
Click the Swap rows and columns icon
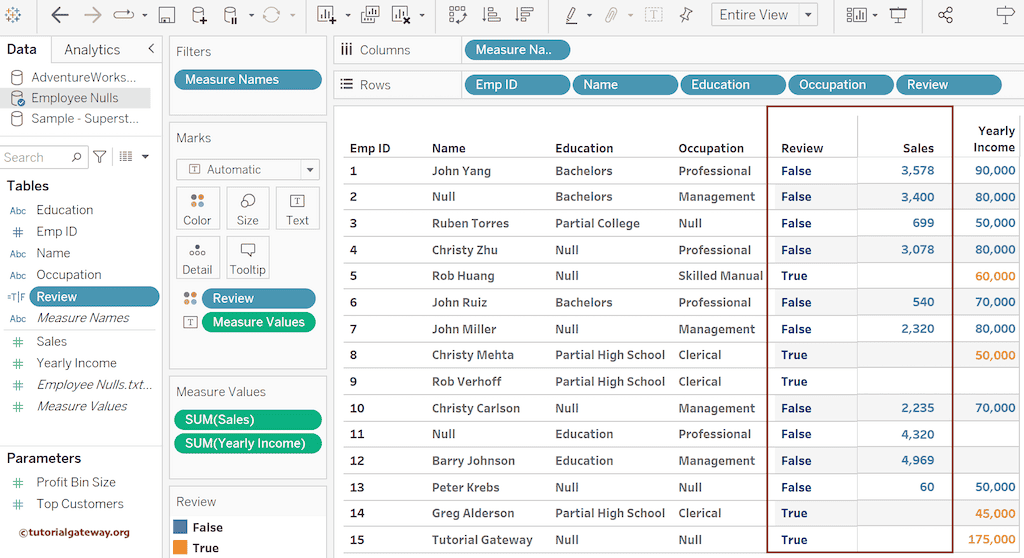click(458, 15)
